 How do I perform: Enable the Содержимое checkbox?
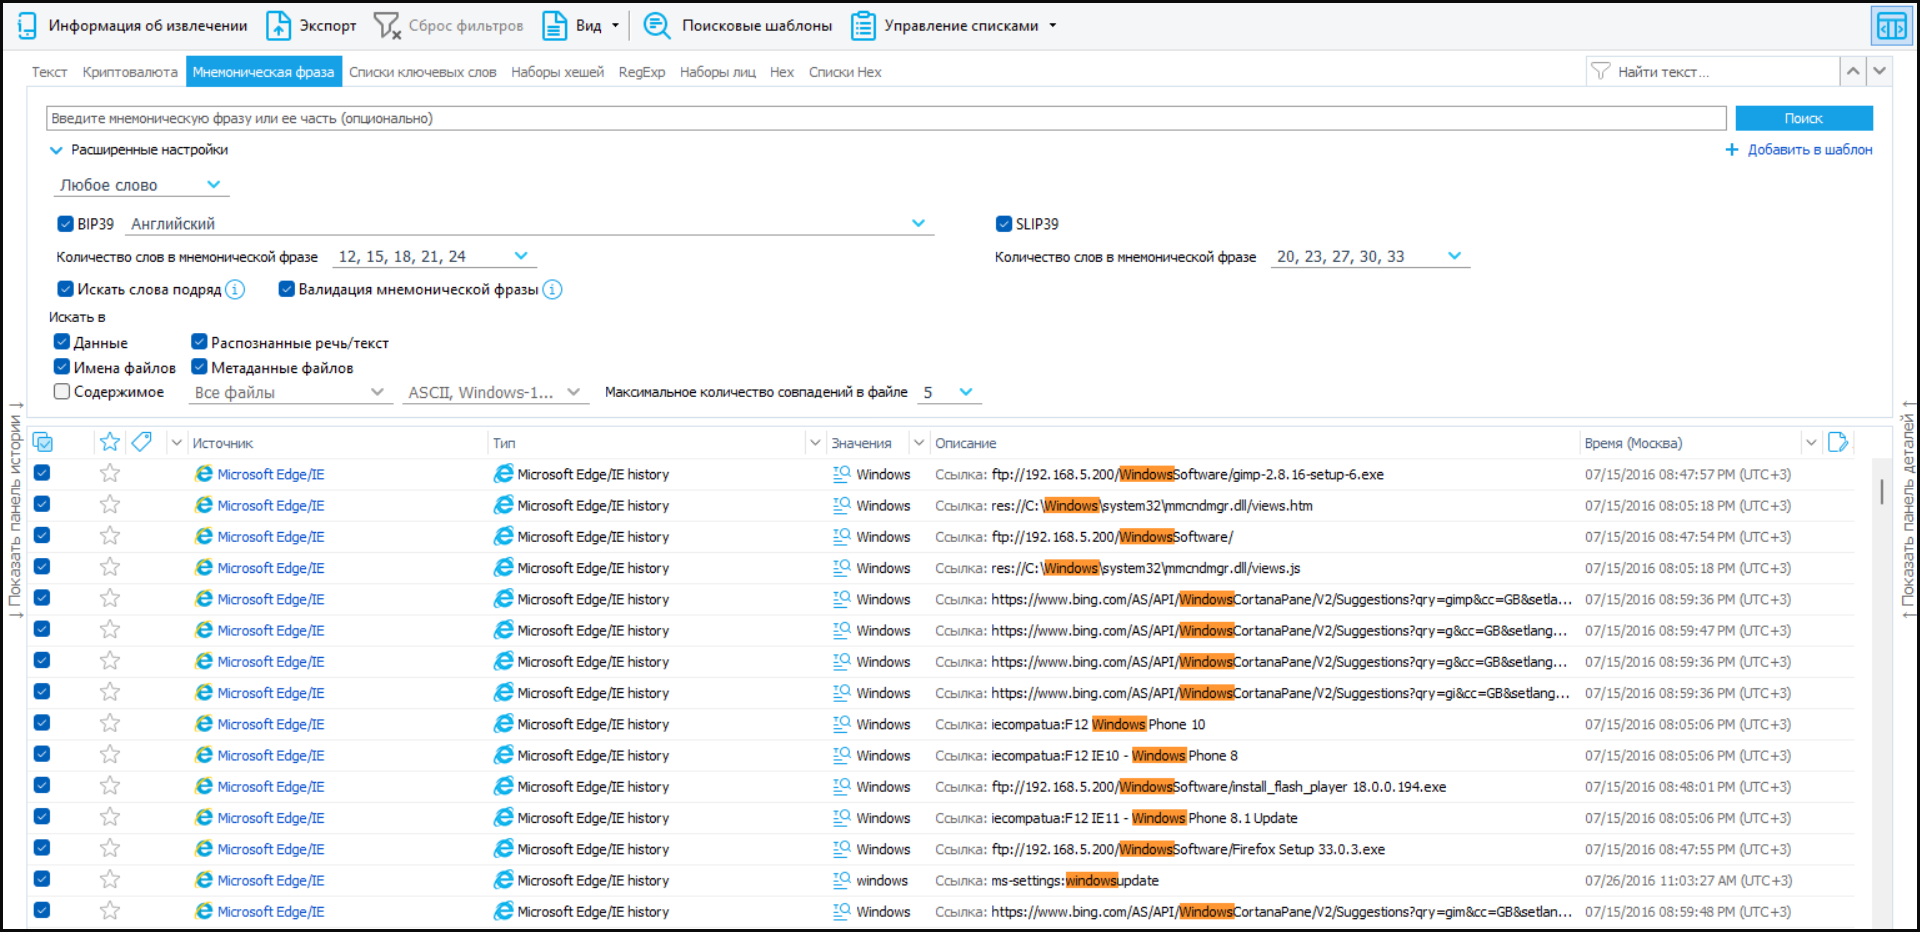(x=62, y=392)
